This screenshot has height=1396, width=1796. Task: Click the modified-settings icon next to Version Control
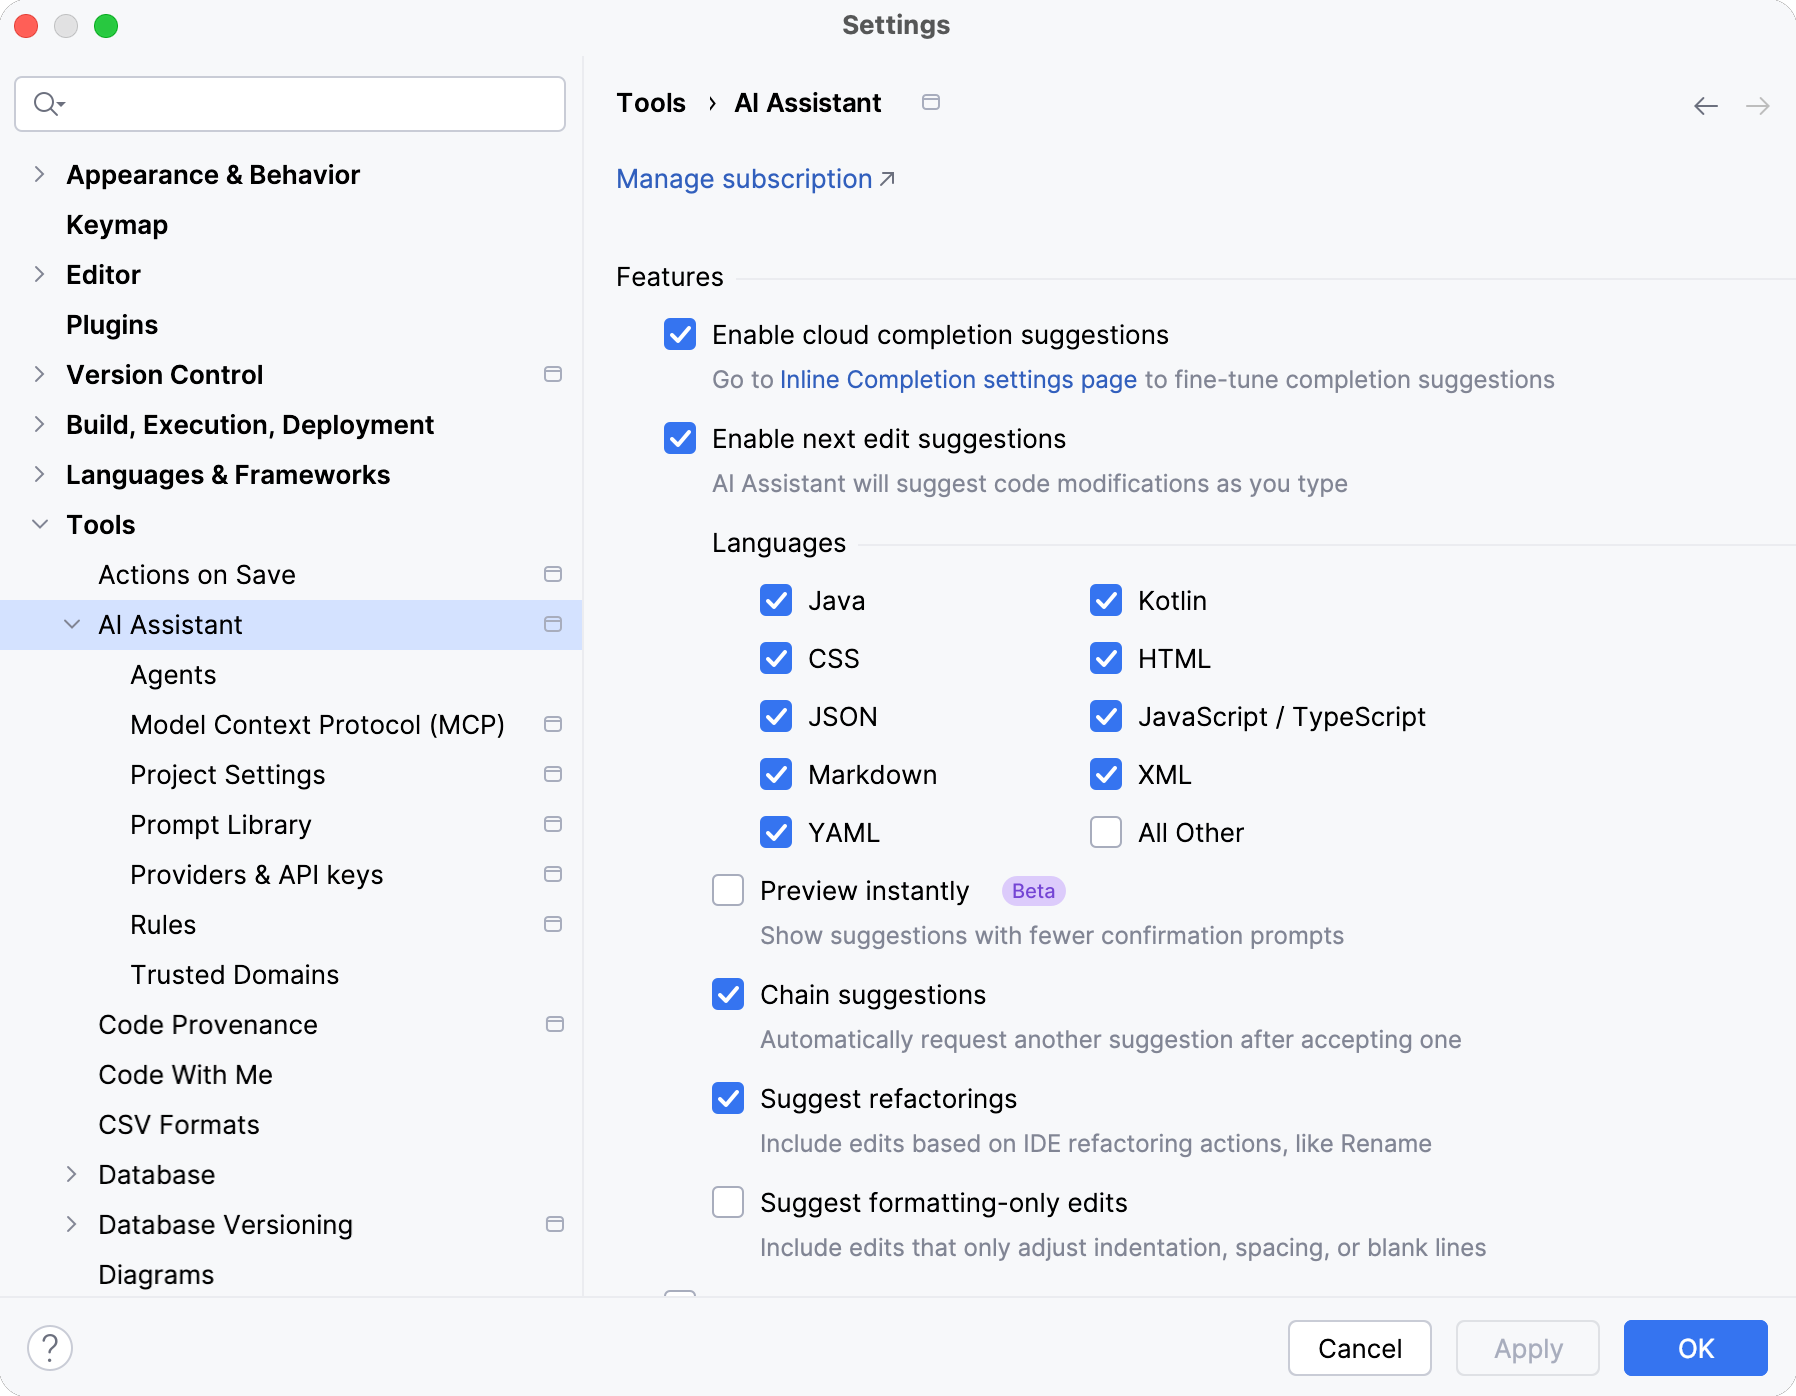(x=553, y=374)
